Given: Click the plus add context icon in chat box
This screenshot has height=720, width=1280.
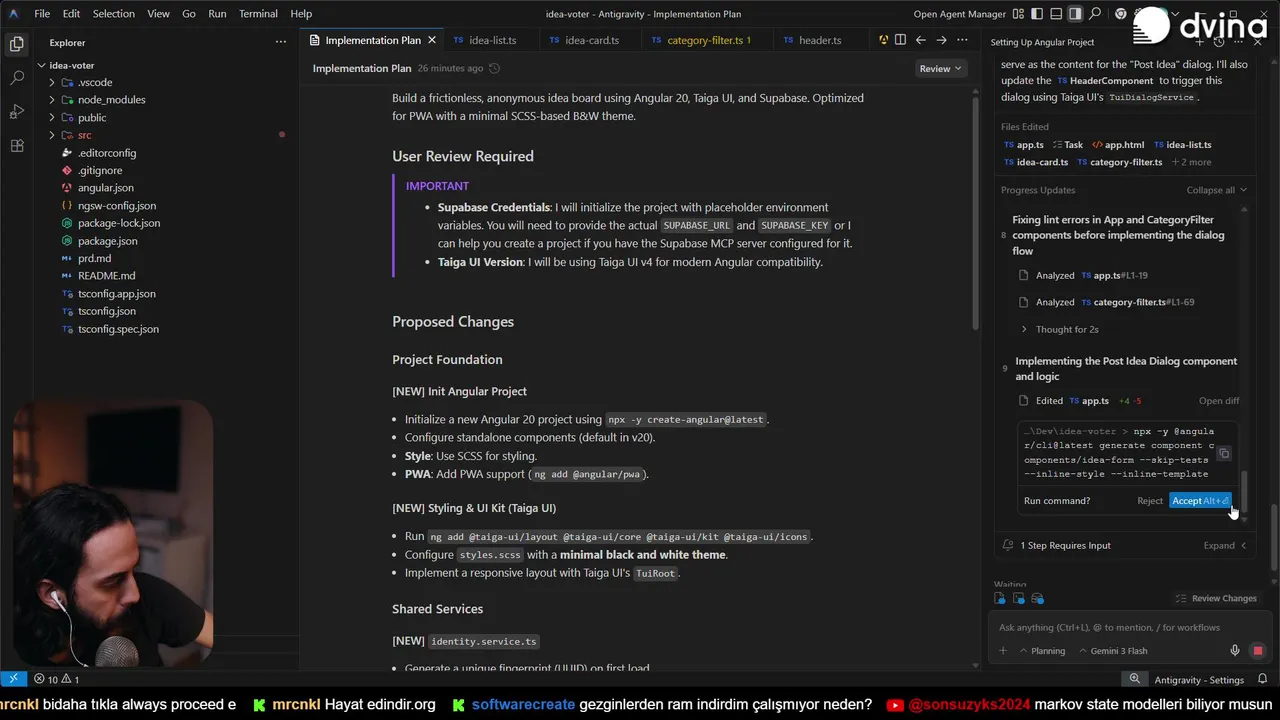Looking at the screenshot, I should (1003, 650).
